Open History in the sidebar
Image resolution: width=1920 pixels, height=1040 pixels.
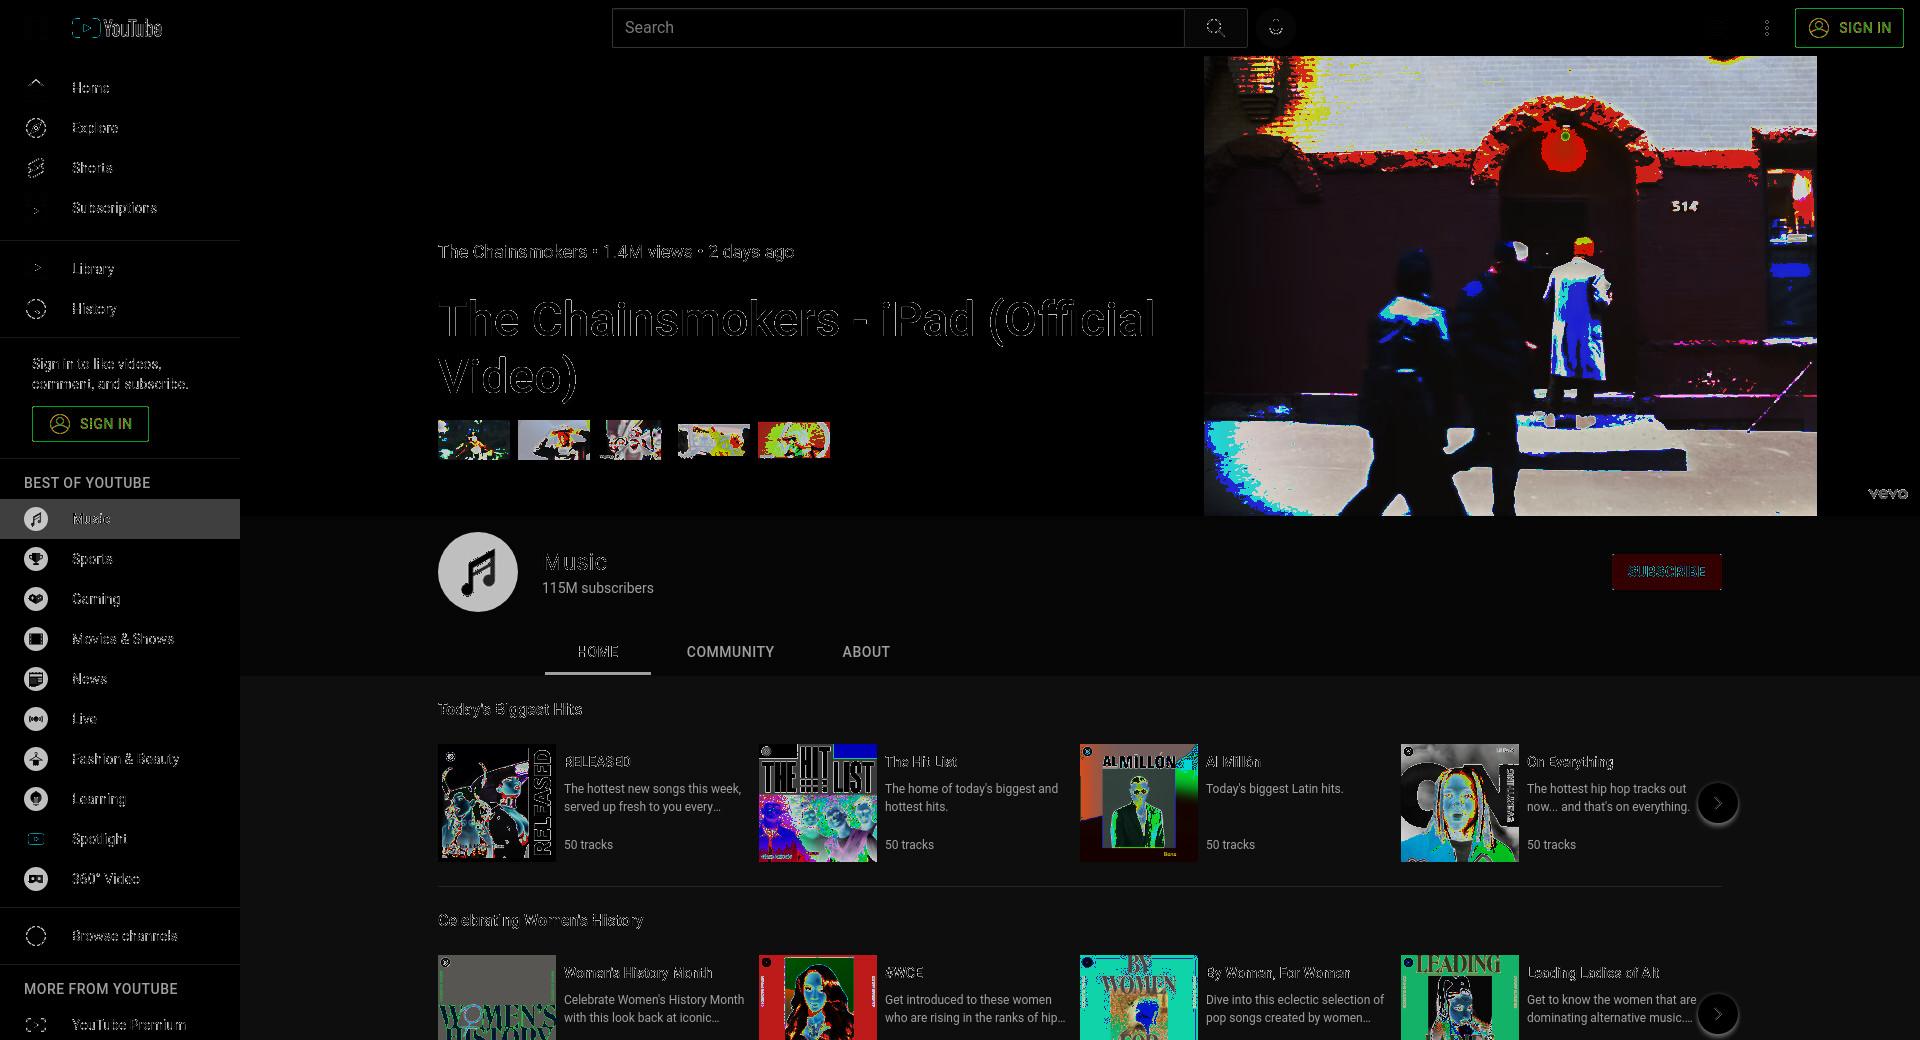coord(120,309)
